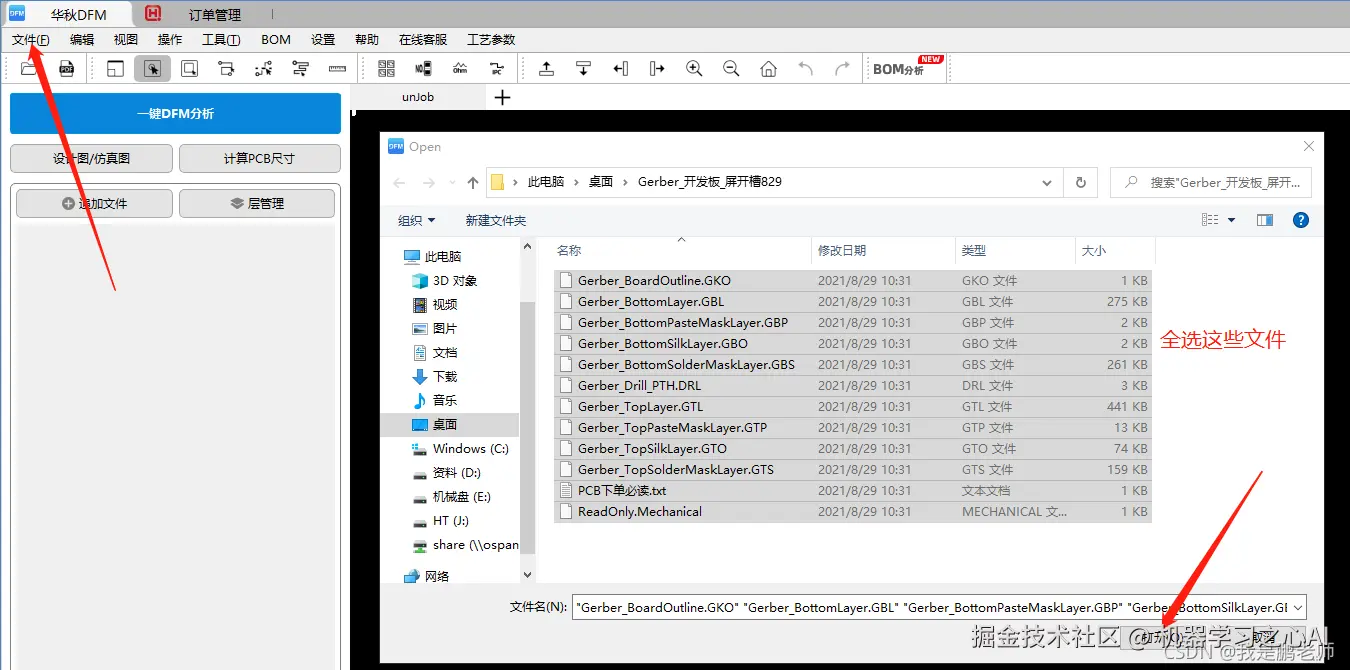Click the panel layout toolbar icon

(x=116, y=69)
